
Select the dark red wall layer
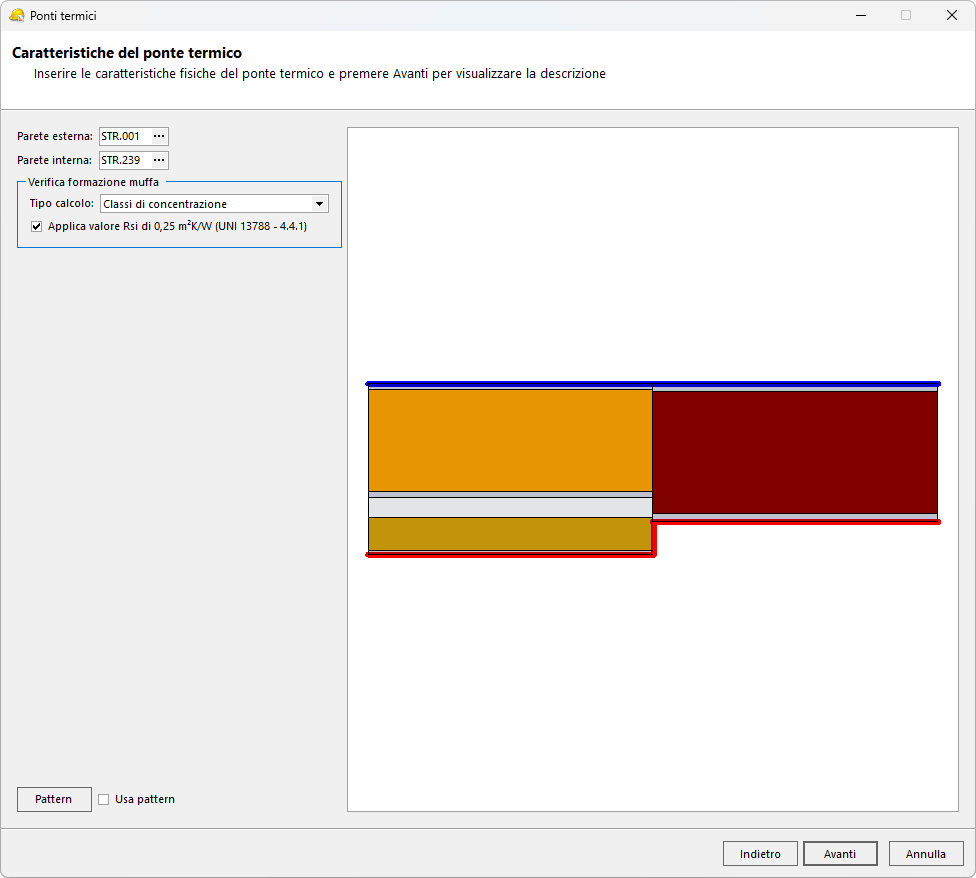click(795, 452)
